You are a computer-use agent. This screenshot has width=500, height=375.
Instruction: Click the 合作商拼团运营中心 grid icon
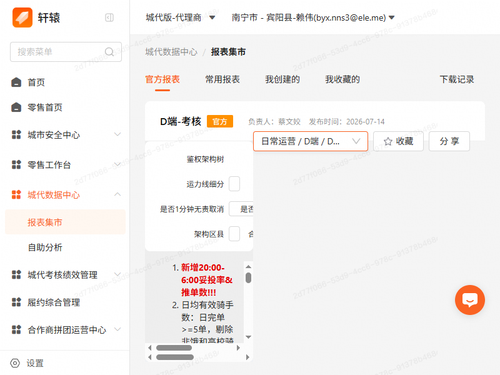coord(16,329)
